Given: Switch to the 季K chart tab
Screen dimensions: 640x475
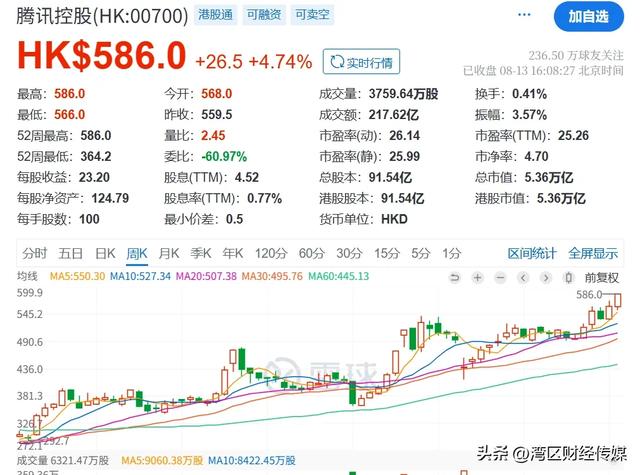Looking at the screenshot, I should 201,253.
